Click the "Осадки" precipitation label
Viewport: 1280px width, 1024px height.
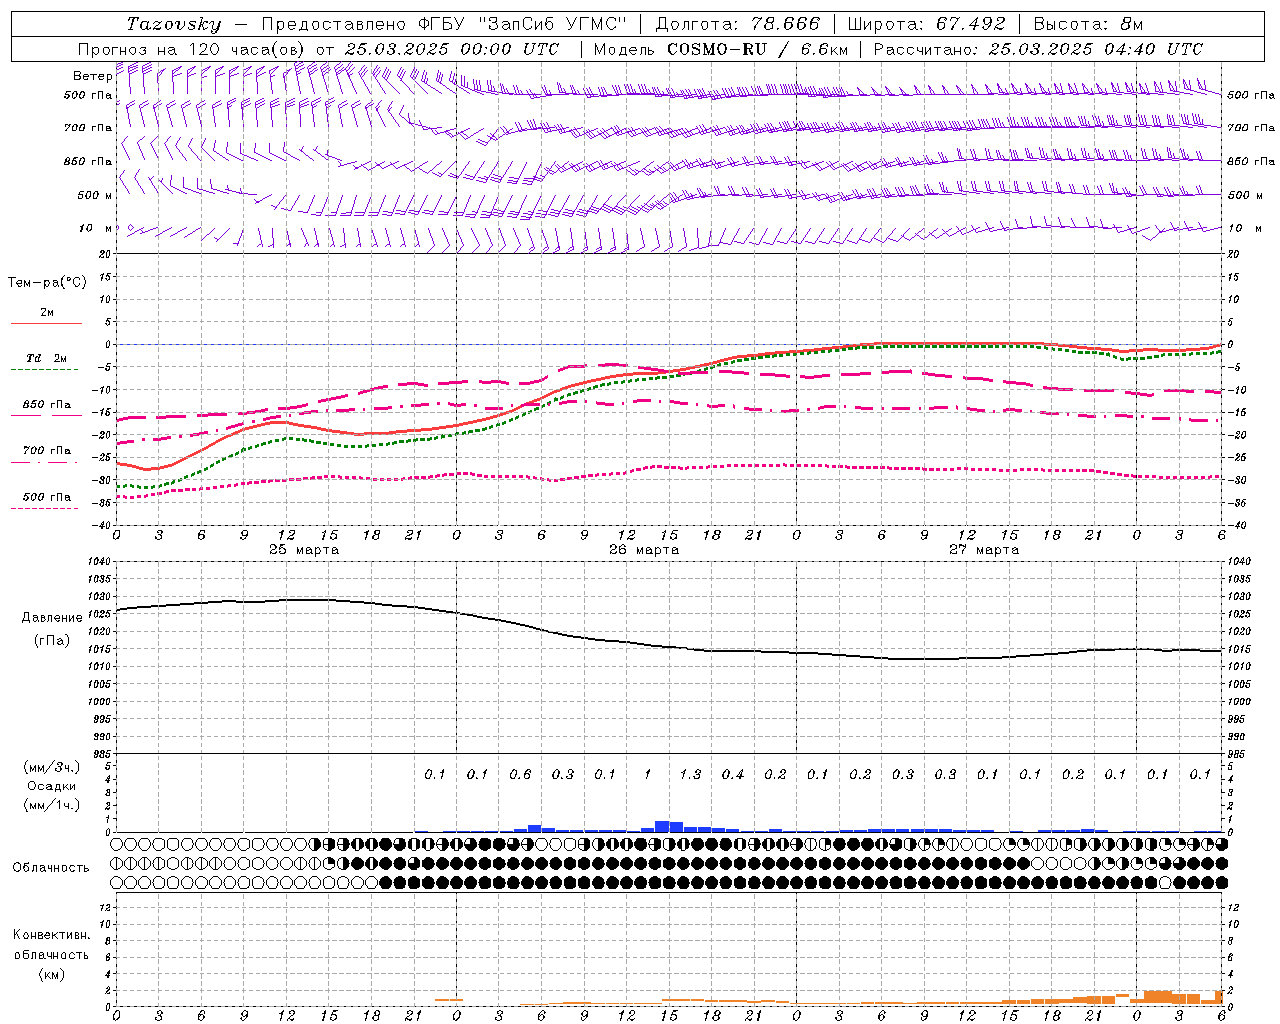[x=52, y=786]
